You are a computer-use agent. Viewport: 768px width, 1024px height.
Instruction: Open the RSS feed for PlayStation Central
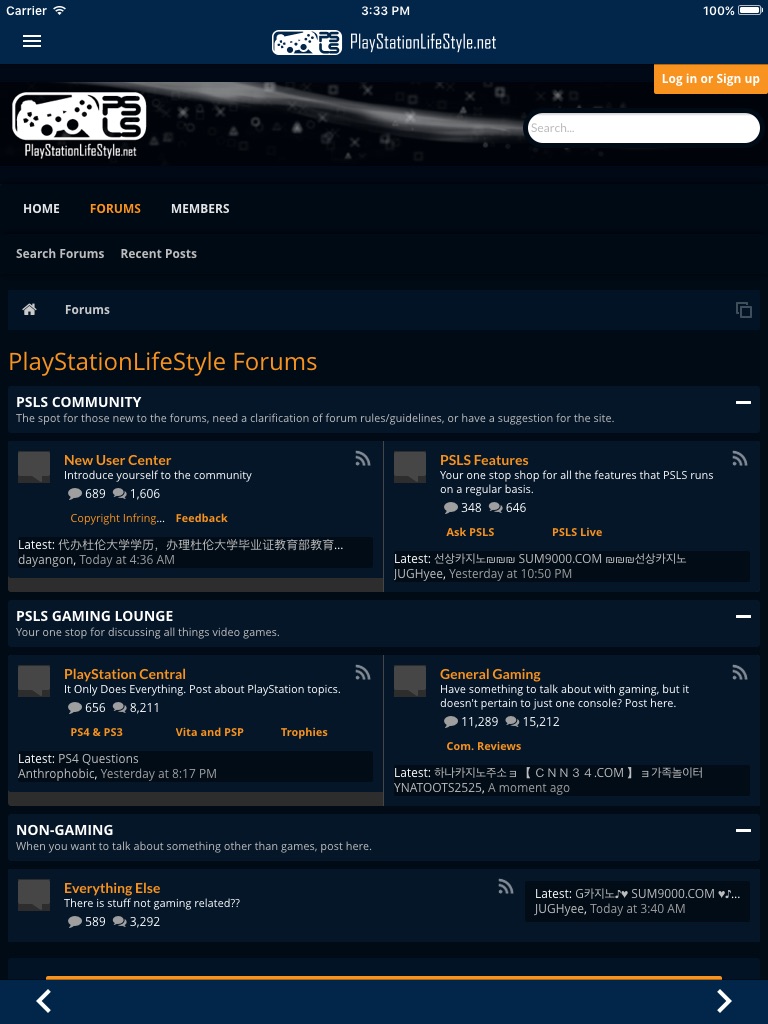coord(362,673)
